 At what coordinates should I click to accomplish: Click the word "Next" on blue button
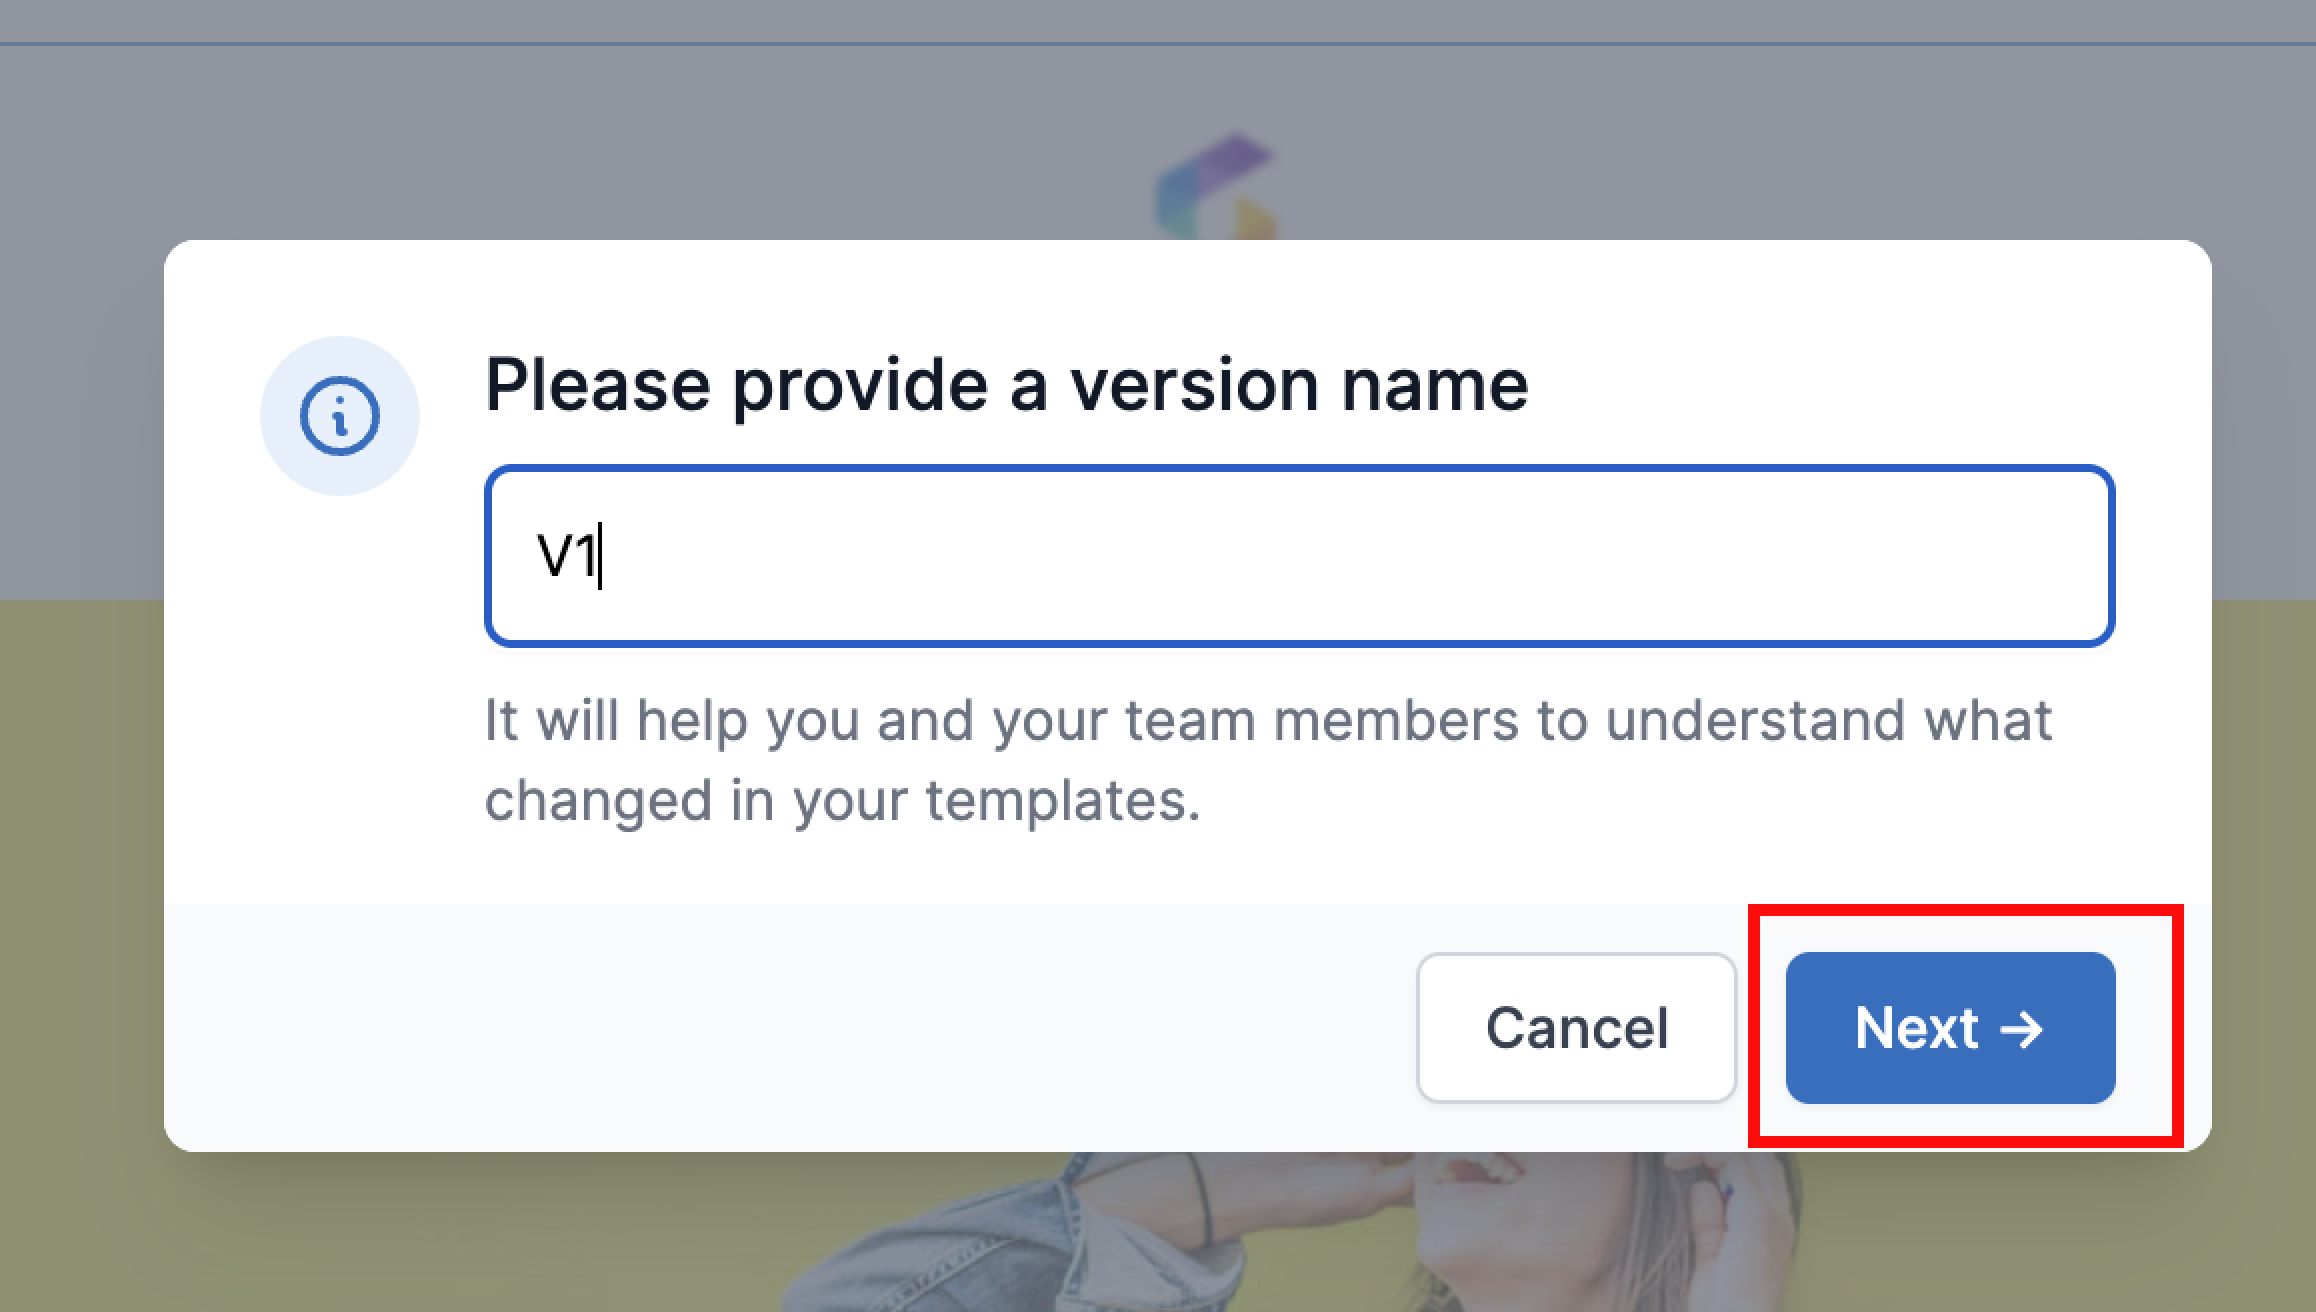click(x=1916, y=1028)
